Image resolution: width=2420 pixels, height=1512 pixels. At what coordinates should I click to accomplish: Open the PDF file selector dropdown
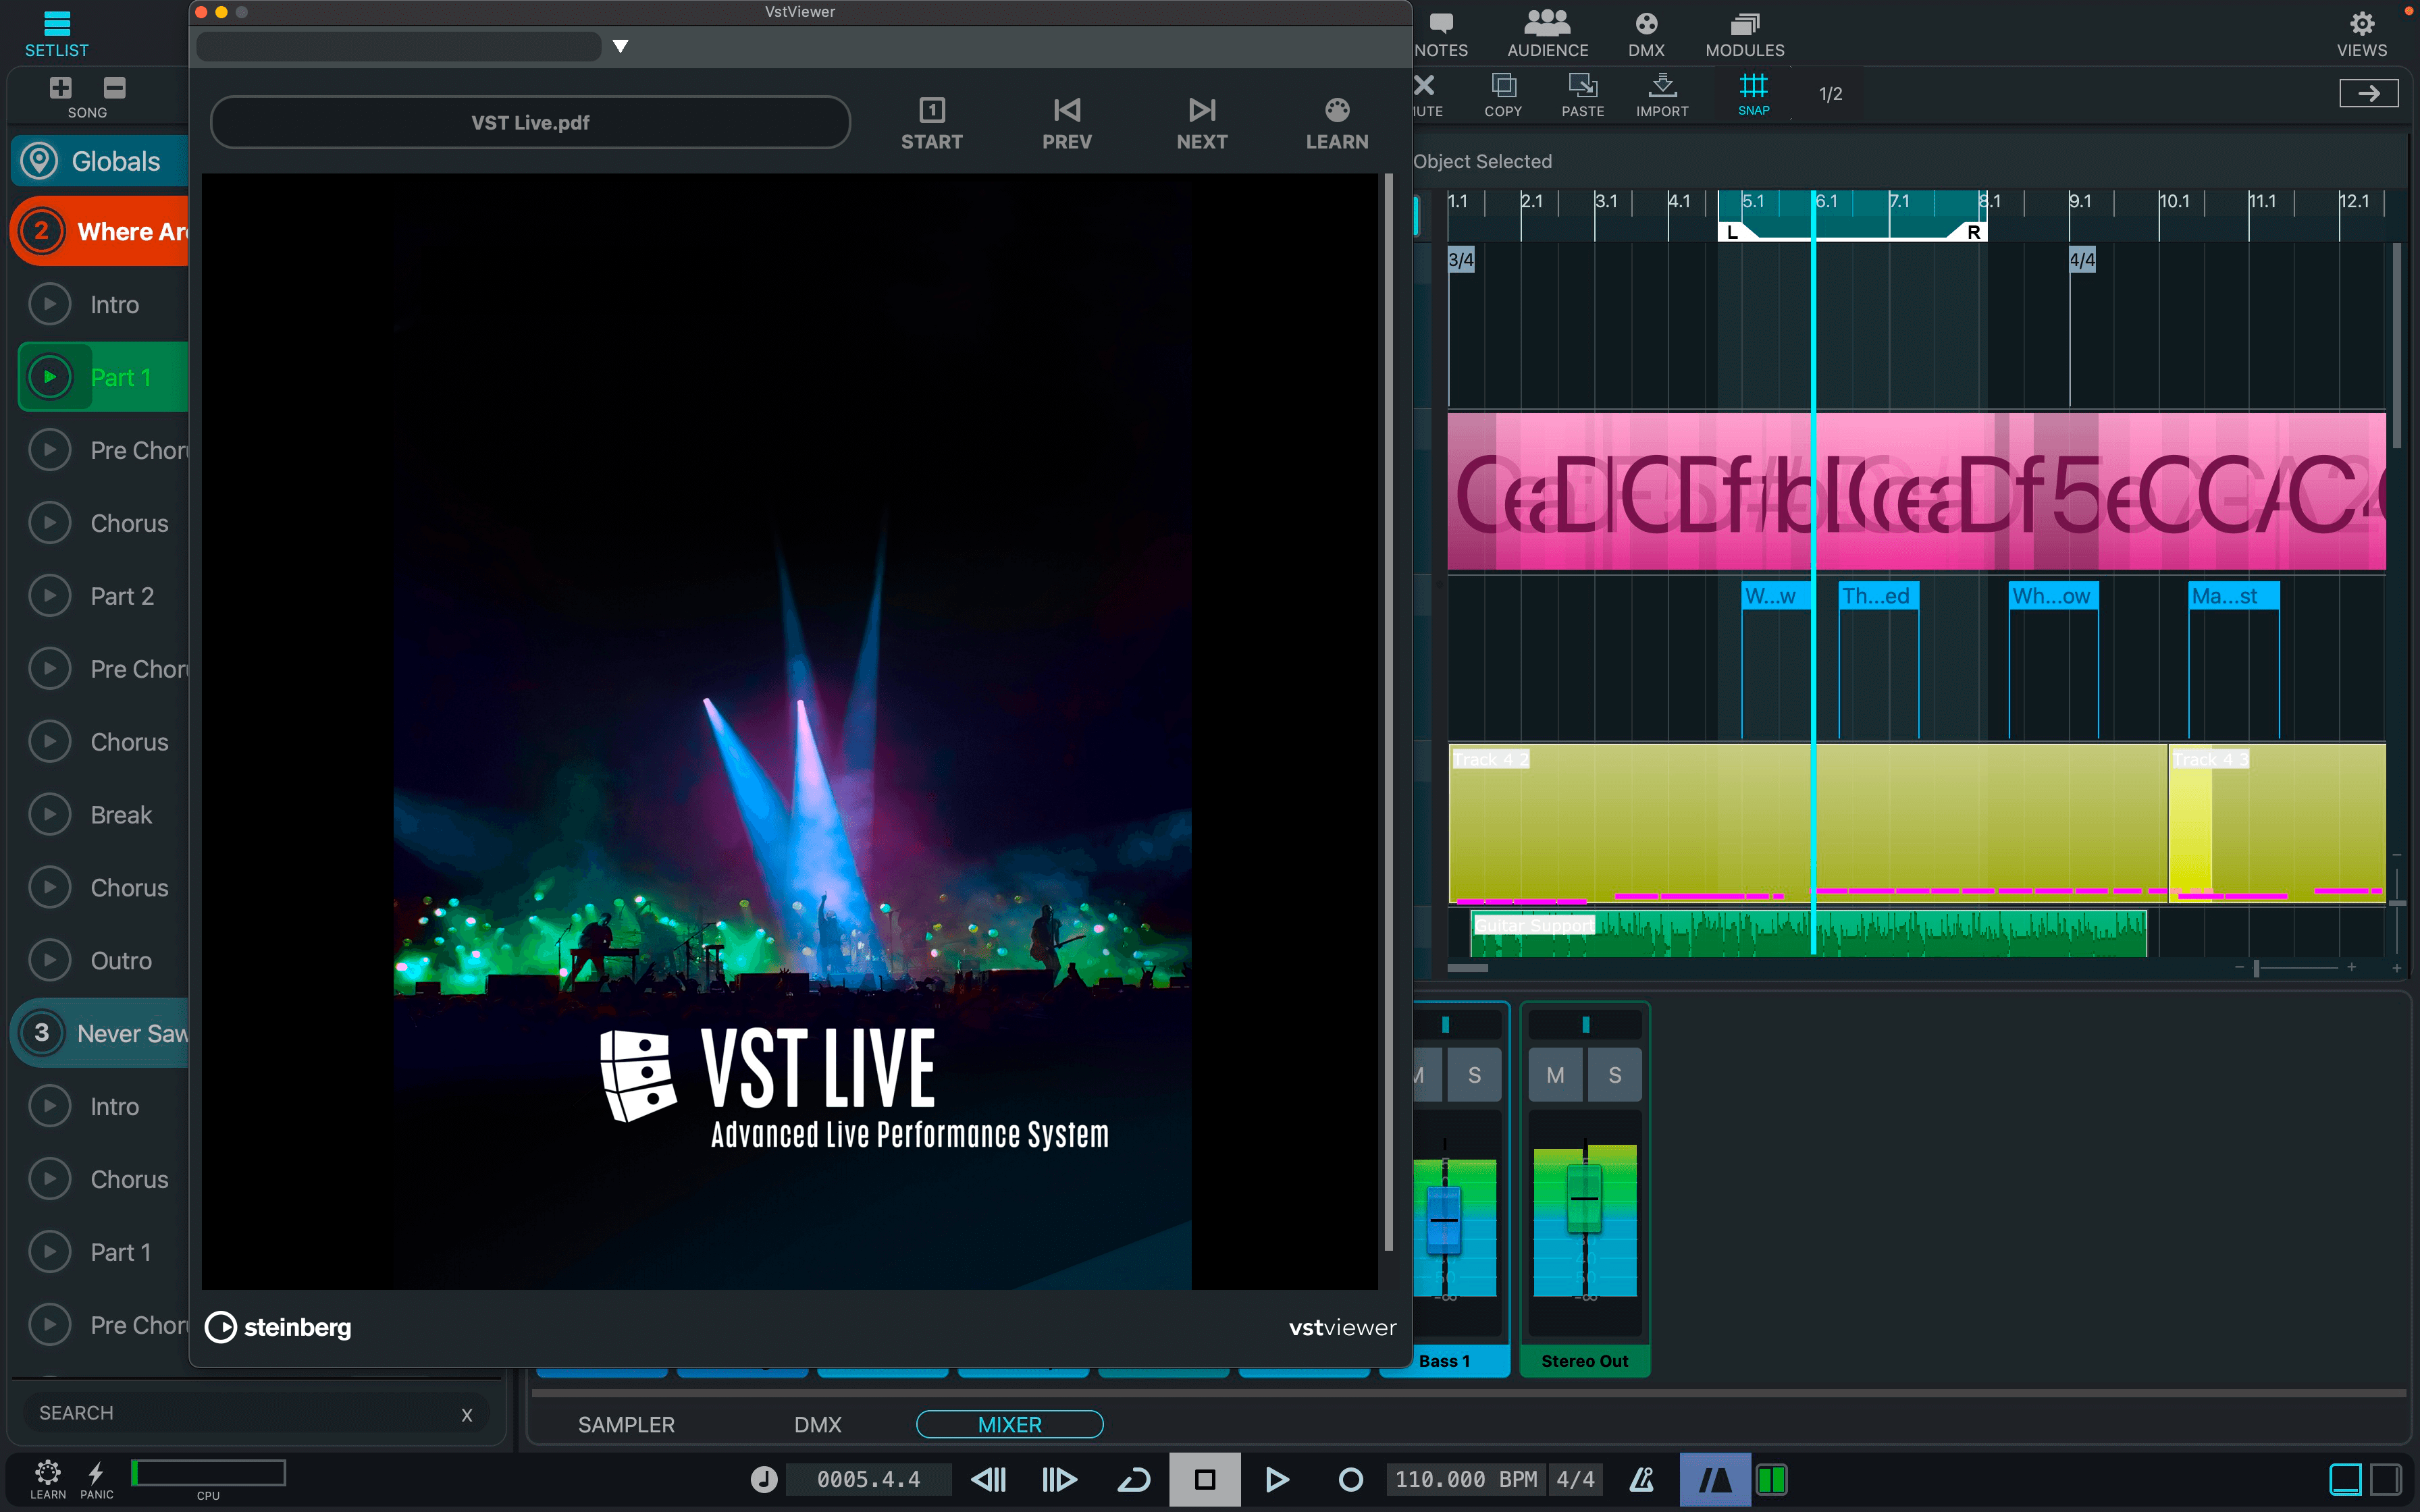[620, 46]
